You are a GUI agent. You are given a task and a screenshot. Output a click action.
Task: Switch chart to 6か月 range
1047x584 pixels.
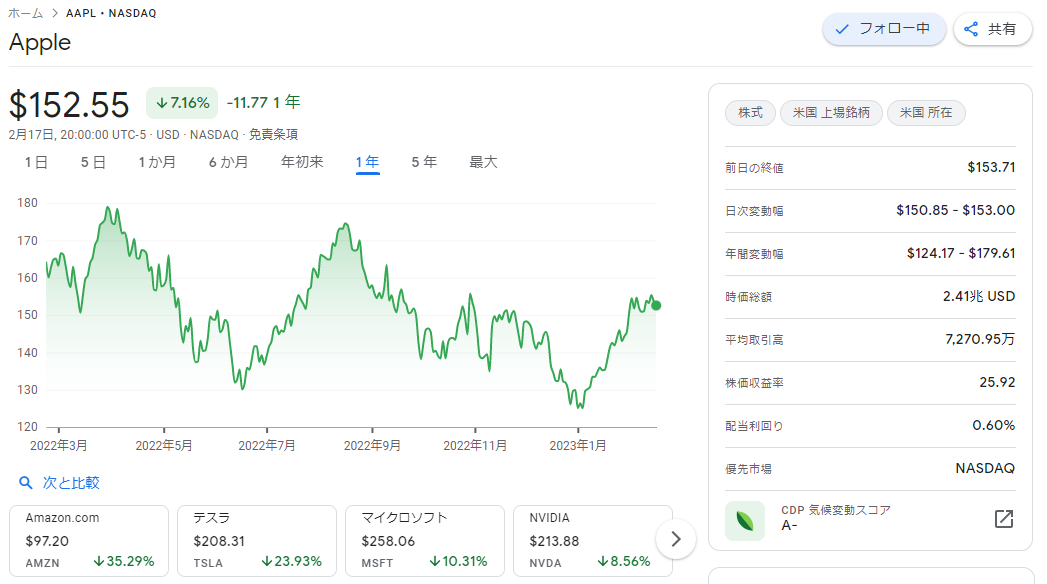coord(228,162)
